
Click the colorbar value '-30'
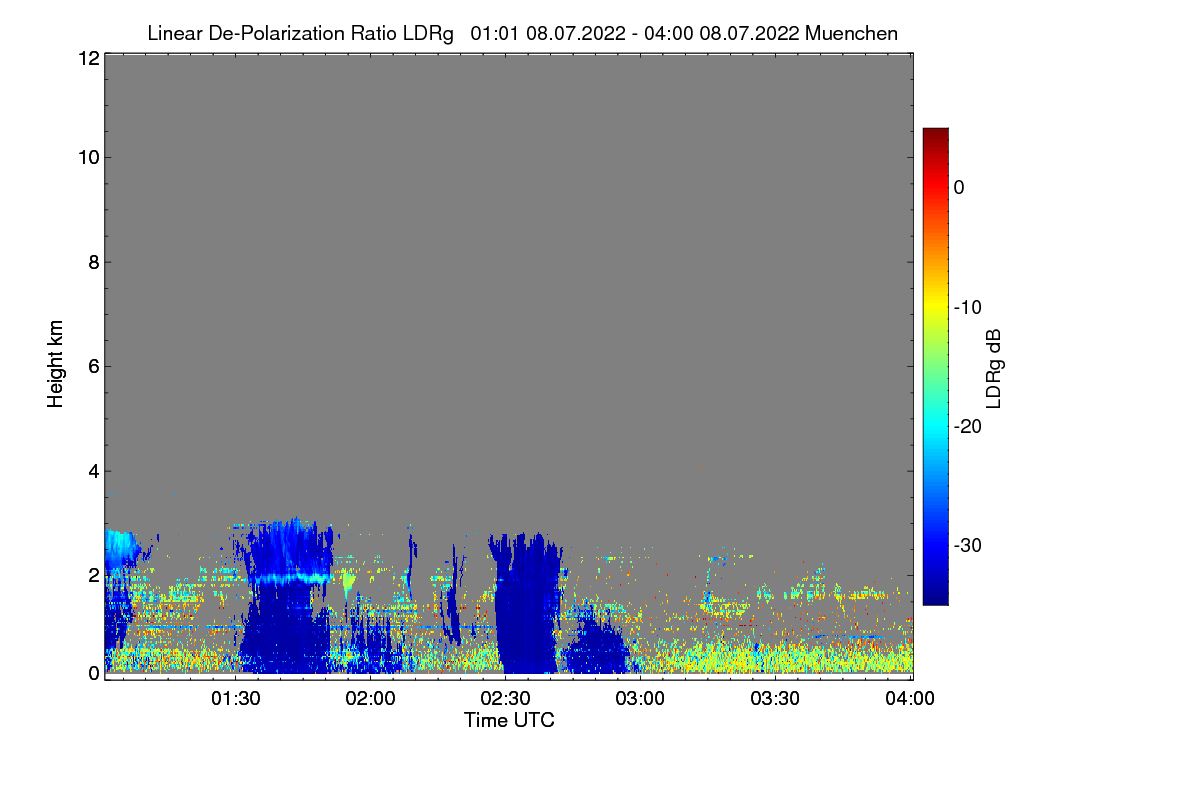[x=967, y=546]
